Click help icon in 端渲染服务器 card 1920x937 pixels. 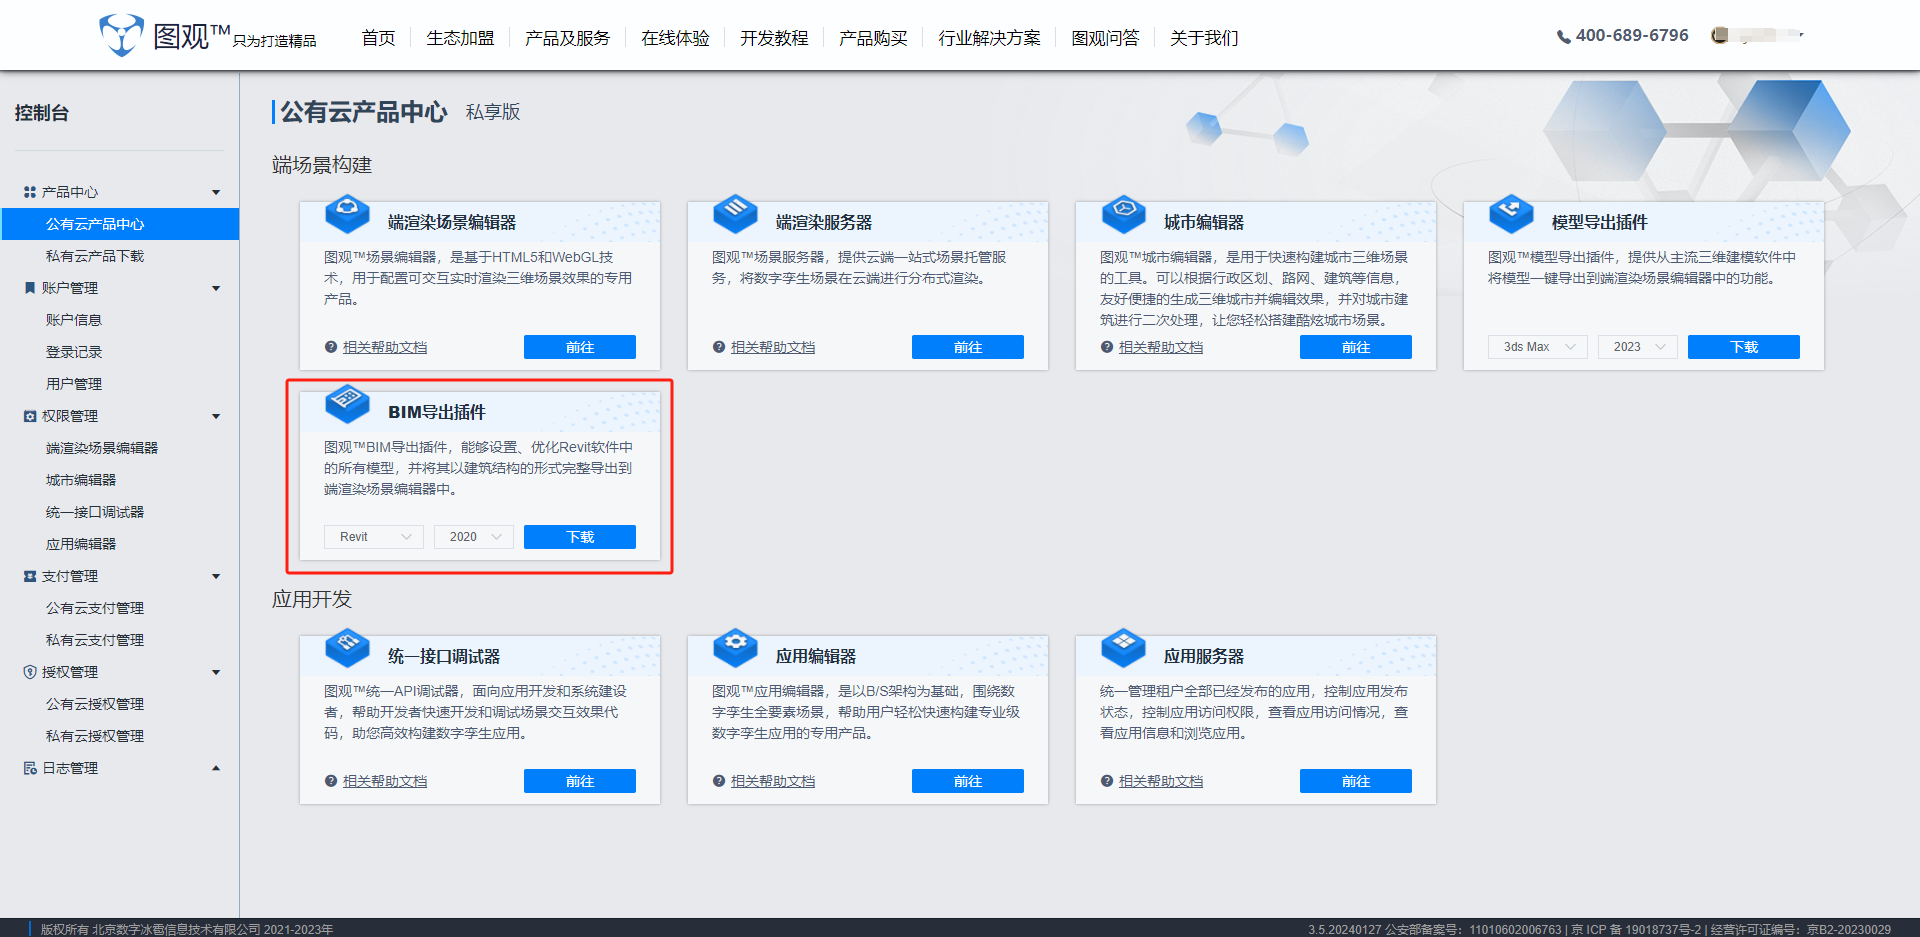[x=719, y=347]
